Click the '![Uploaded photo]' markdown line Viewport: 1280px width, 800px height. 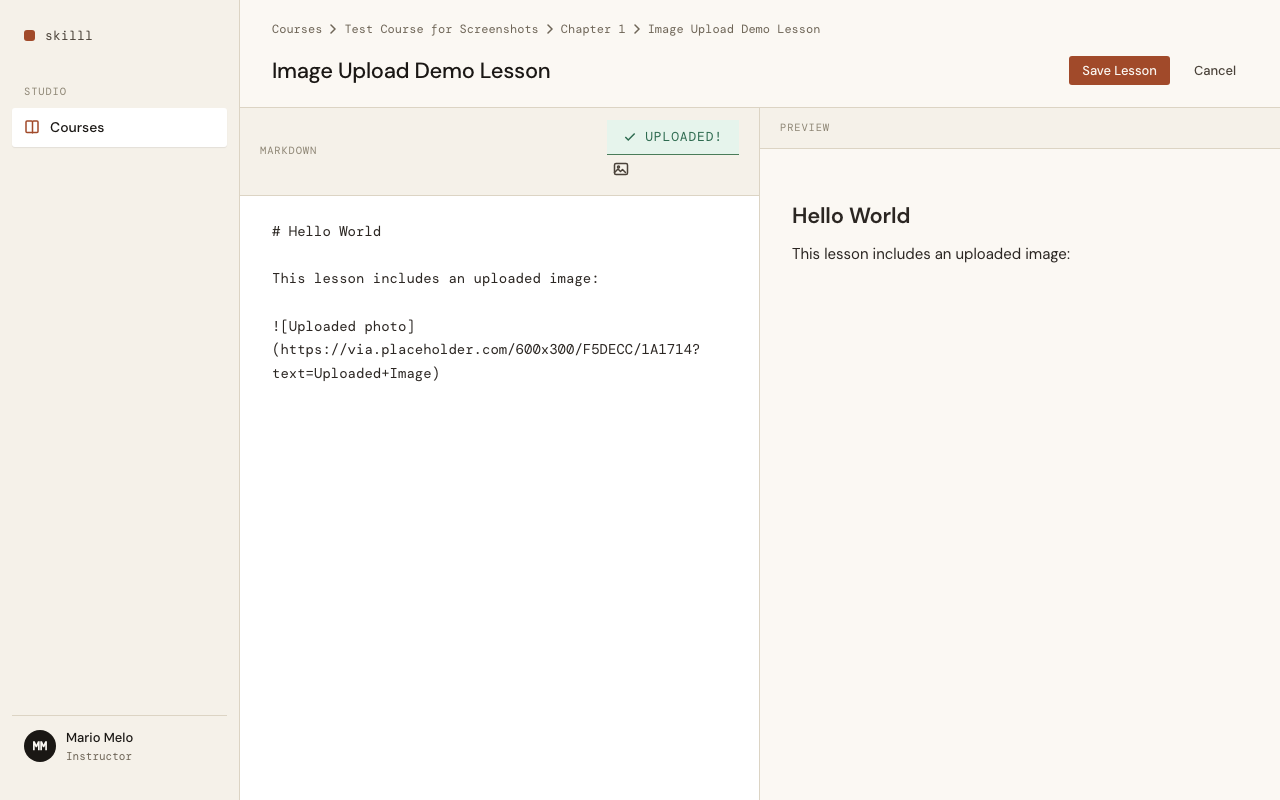tap(343, 326)
